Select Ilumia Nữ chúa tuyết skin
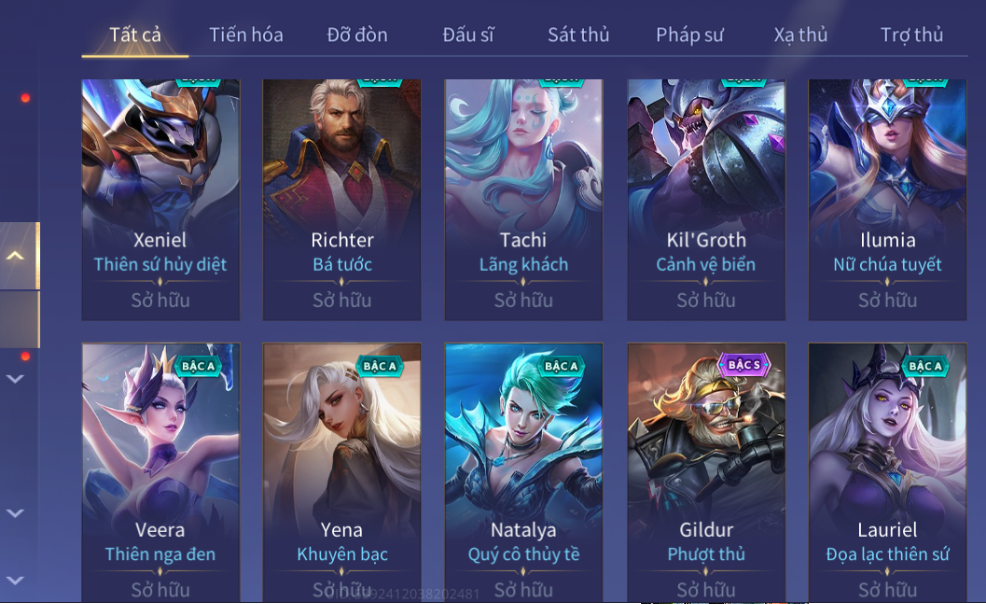Viewport: 986px width, 604px height. 887,200
